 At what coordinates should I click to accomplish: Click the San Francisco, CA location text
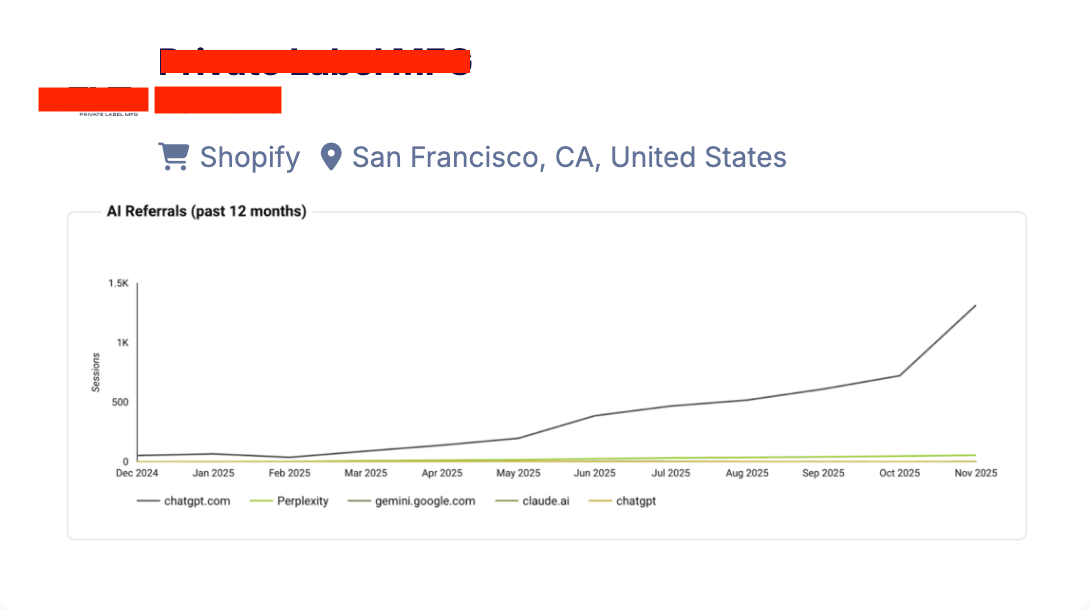(569, 157)
